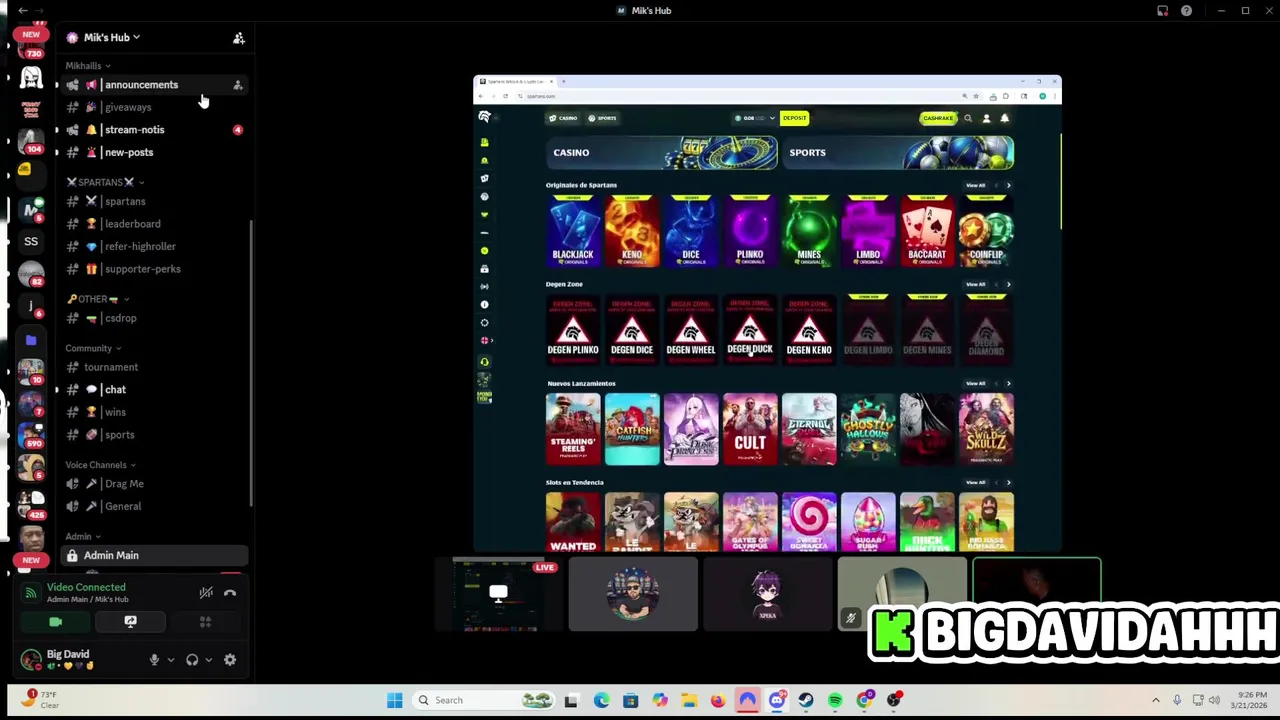Deafen audio with the headphones icon
The image size is (1280, 720).
coord(192,660)
